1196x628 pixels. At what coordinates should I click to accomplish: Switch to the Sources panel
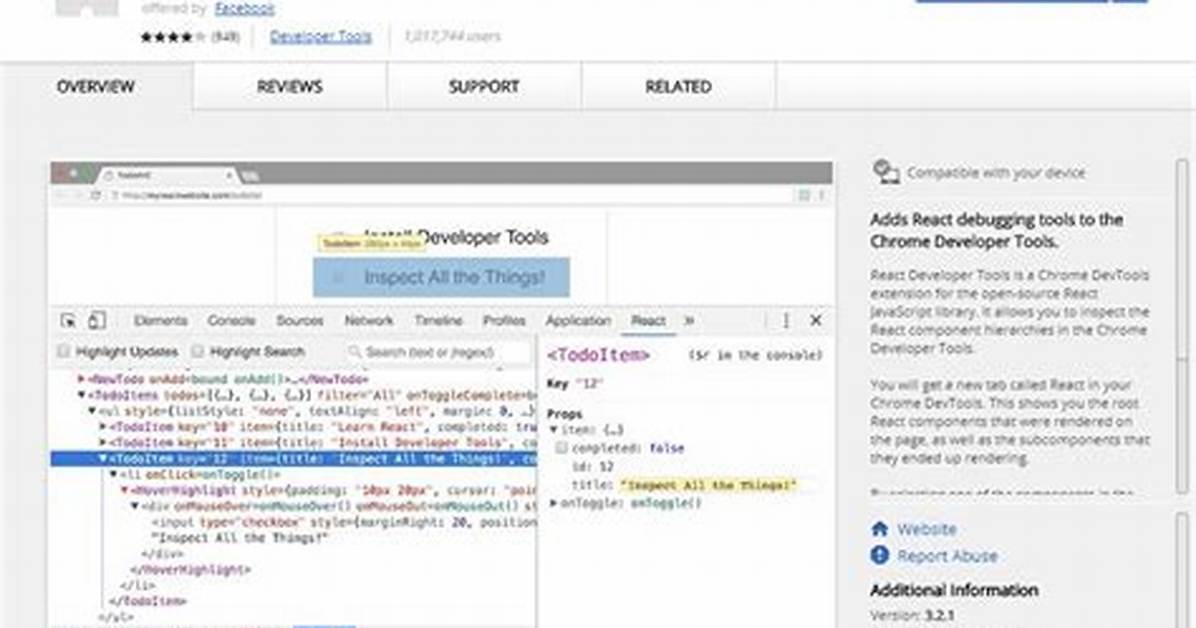(300, 320)
